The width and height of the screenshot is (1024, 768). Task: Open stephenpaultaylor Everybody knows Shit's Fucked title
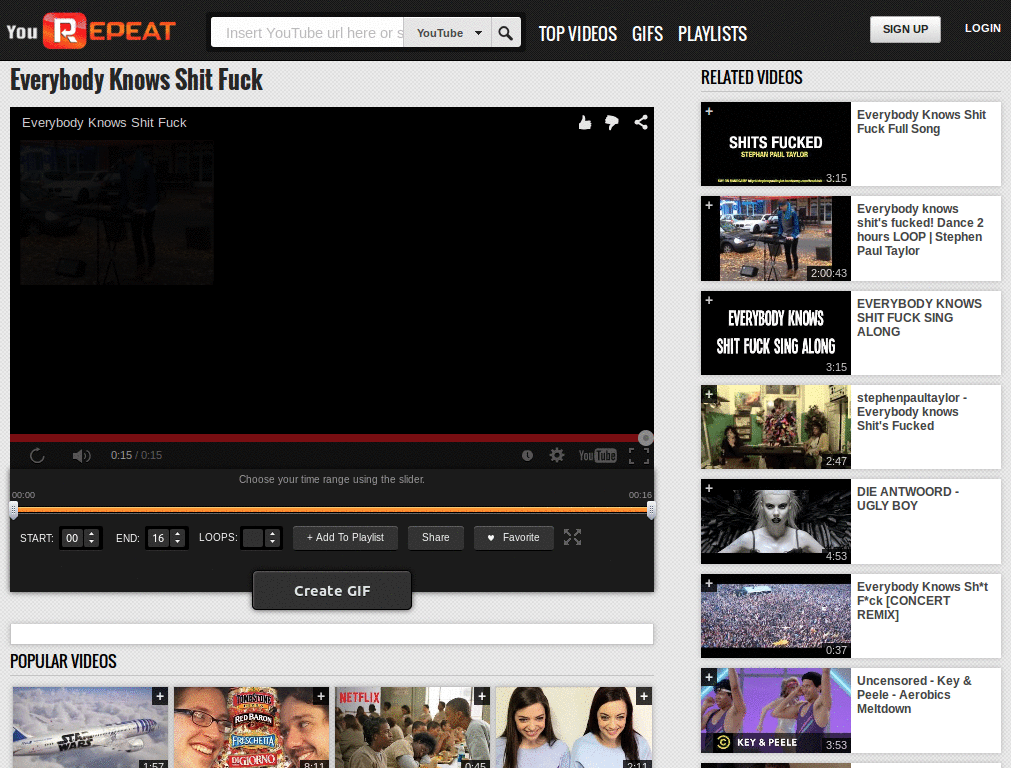coord(912,411)
